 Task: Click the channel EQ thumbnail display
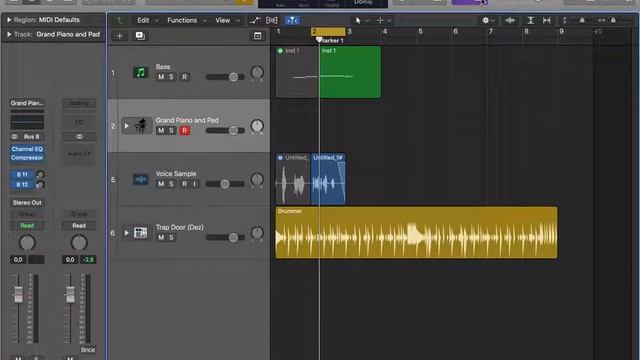(x=27, y=122)
